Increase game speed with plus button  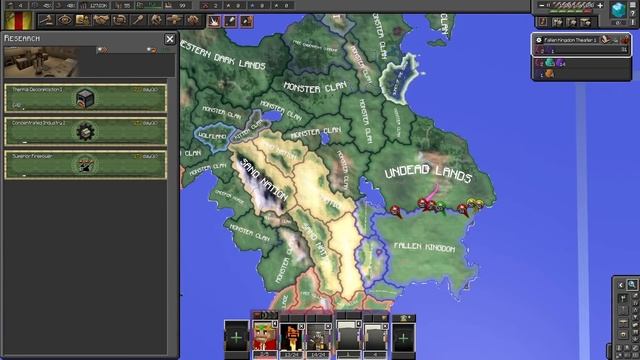click(x=600, y=6)
